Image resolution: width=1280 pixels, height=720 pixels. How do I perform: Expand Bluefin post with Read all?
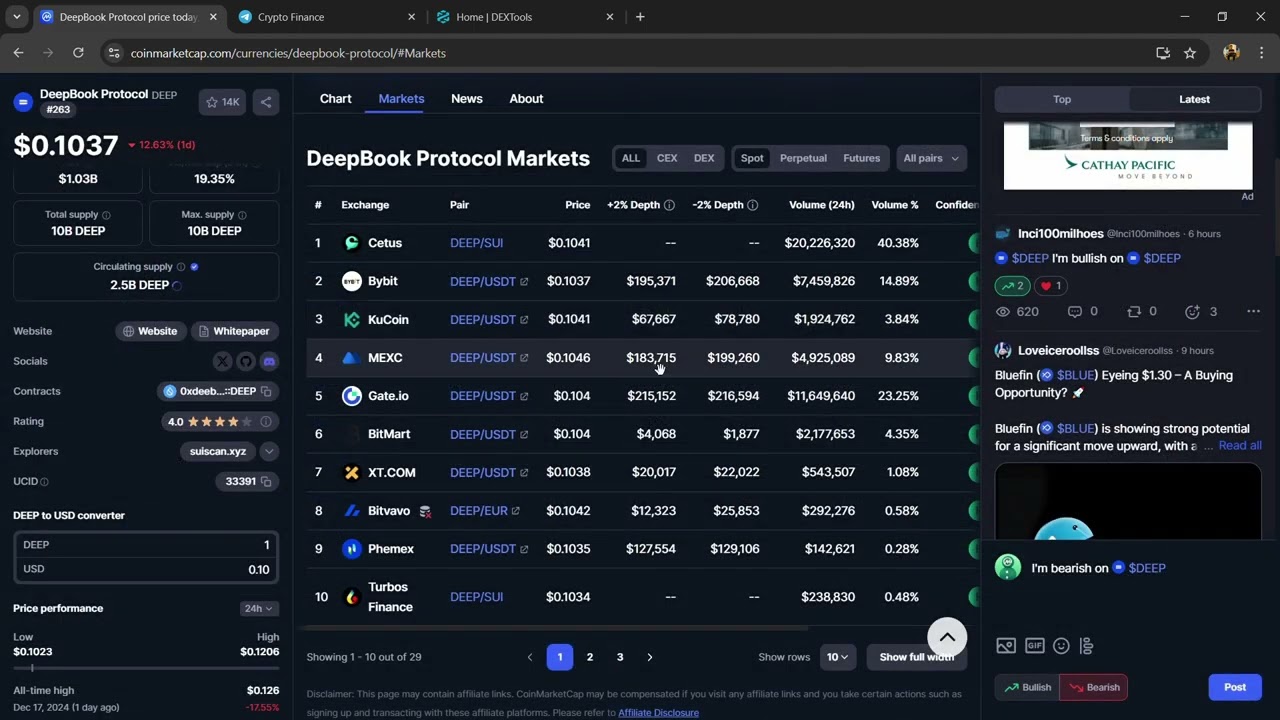(1240, 446)
